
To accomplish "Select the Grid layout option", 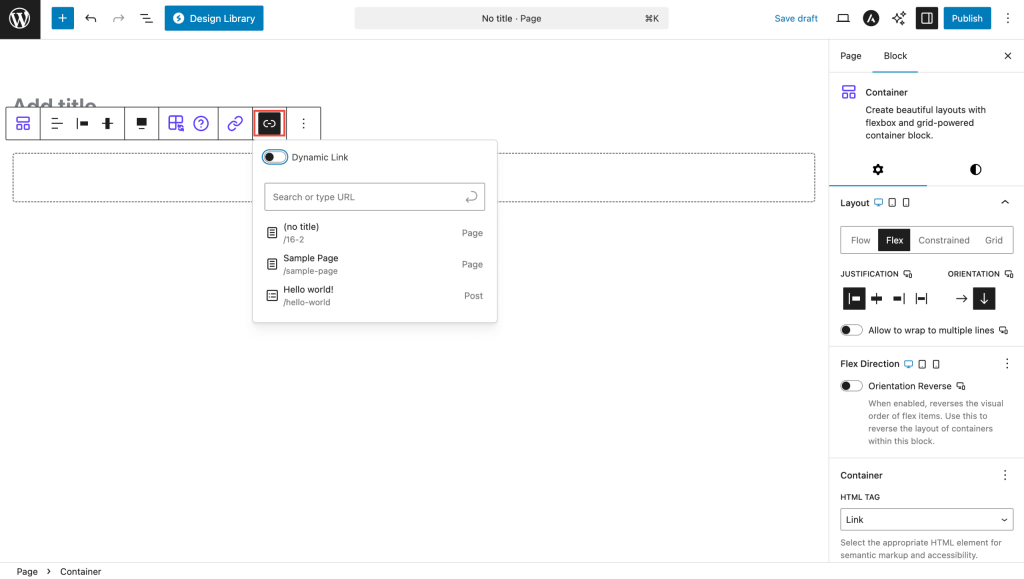I will [993, 240].
